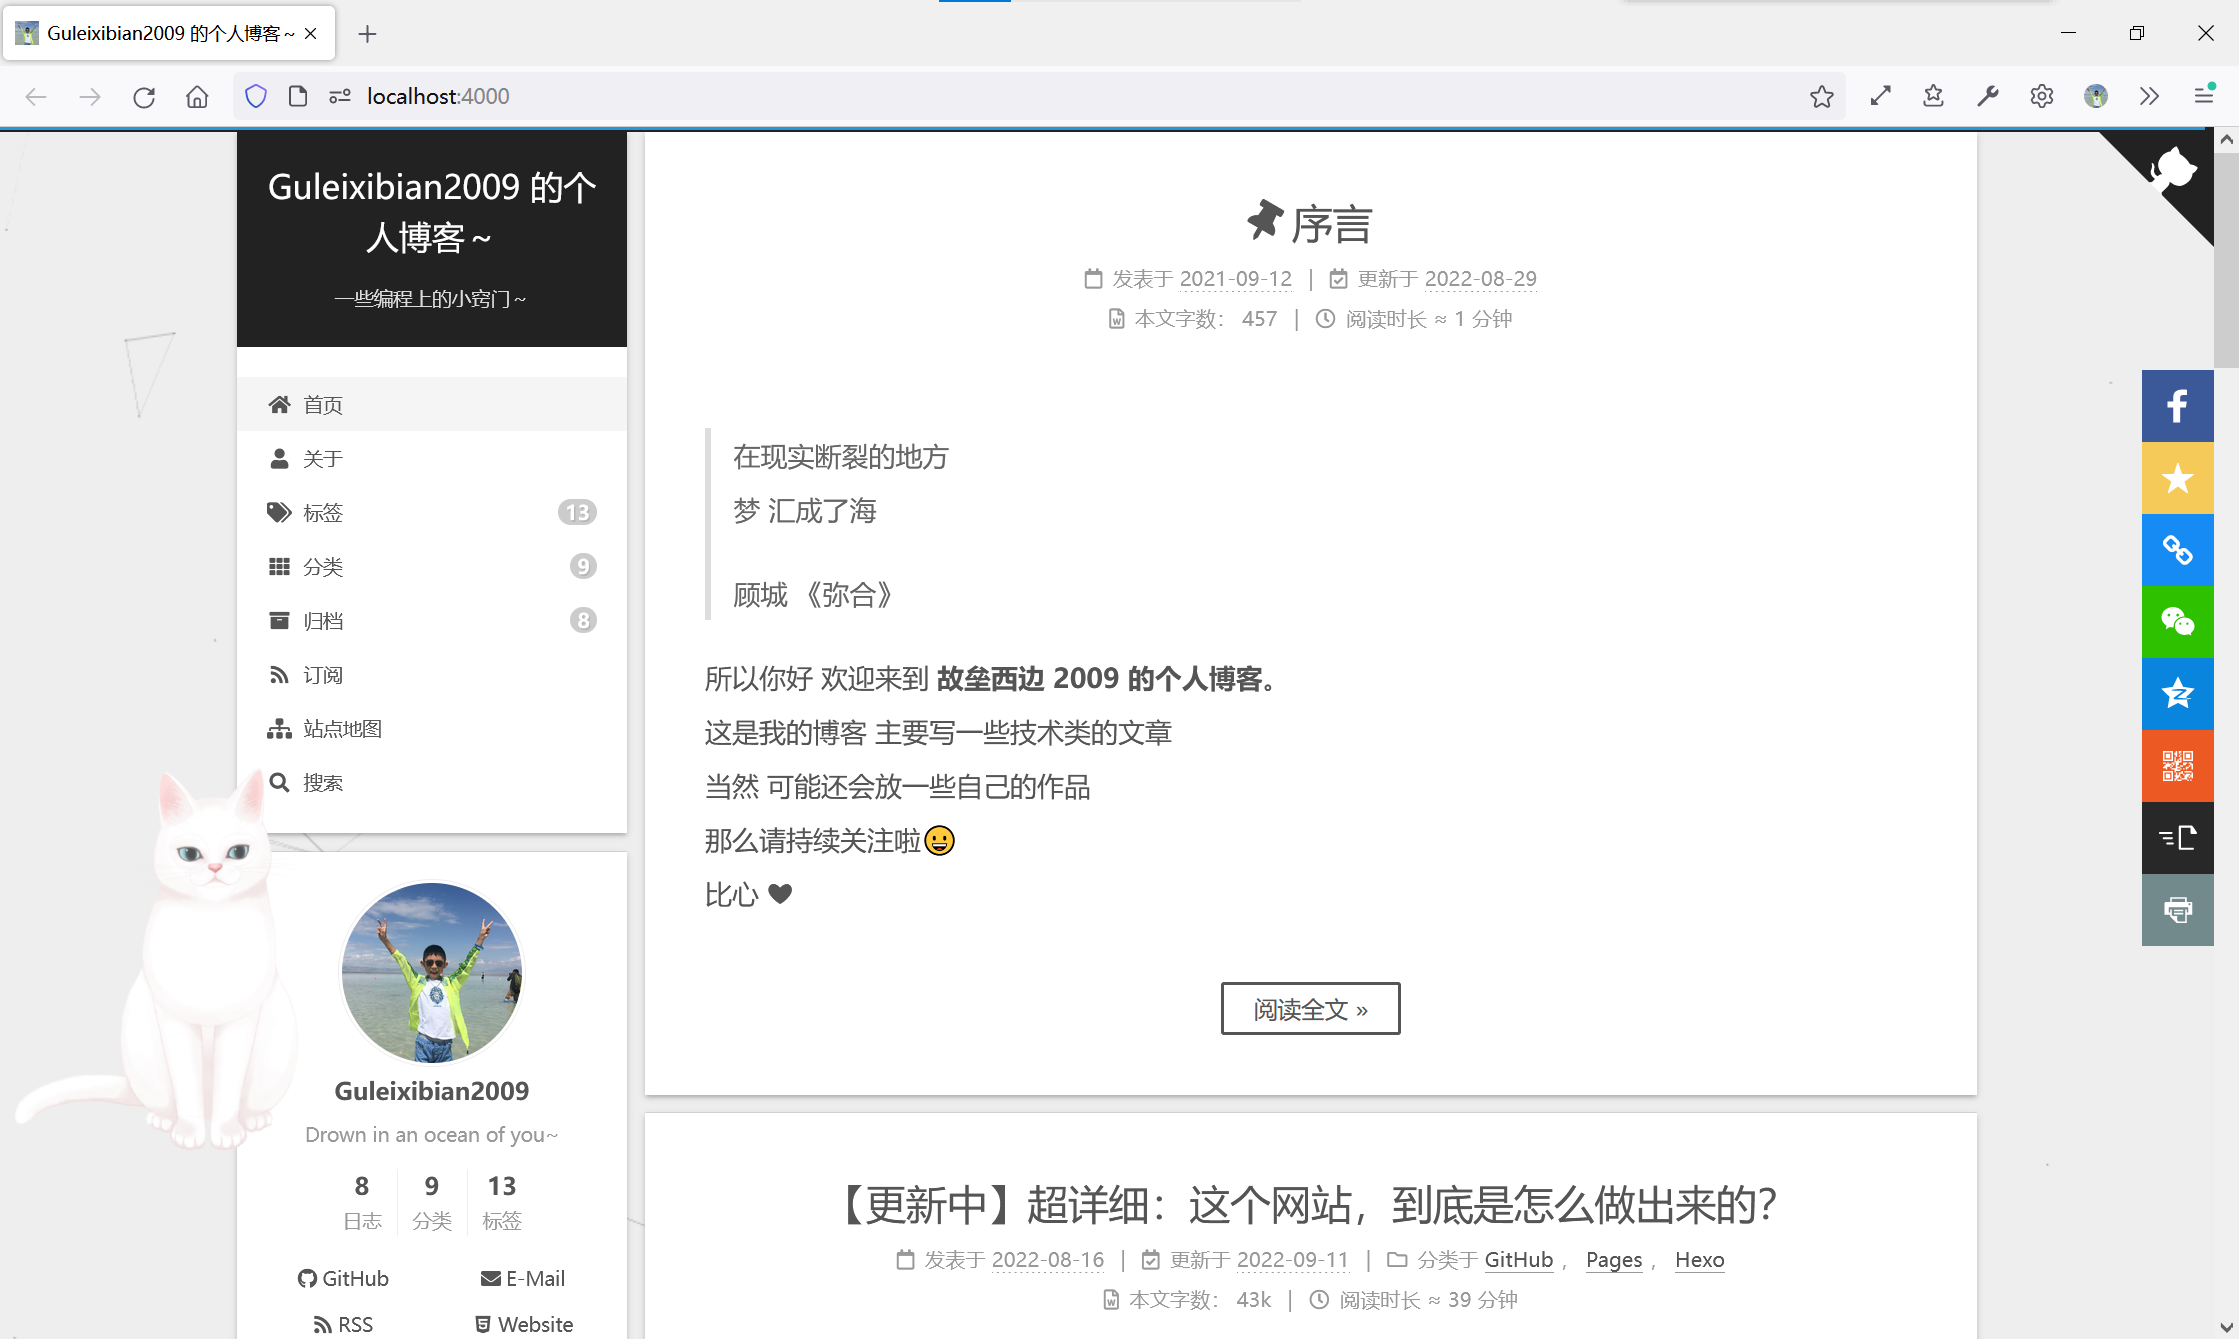This screenshot has height=1339, width=2239.
Task: Open the 归档 archive menu item
Action: (x=323, y=621)
